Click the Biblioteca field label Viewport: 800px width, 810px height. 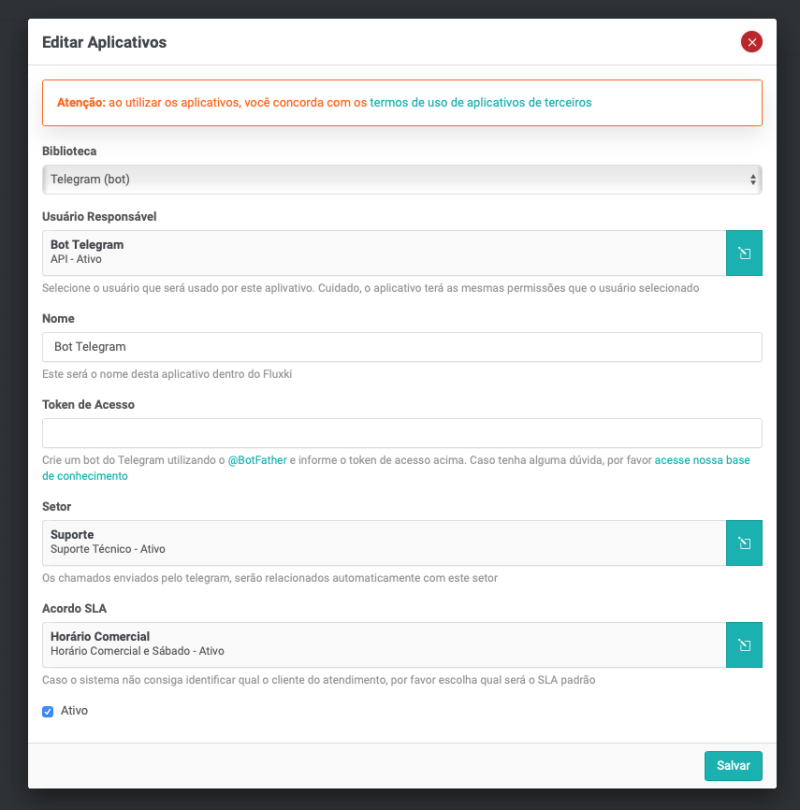[69, 151]
